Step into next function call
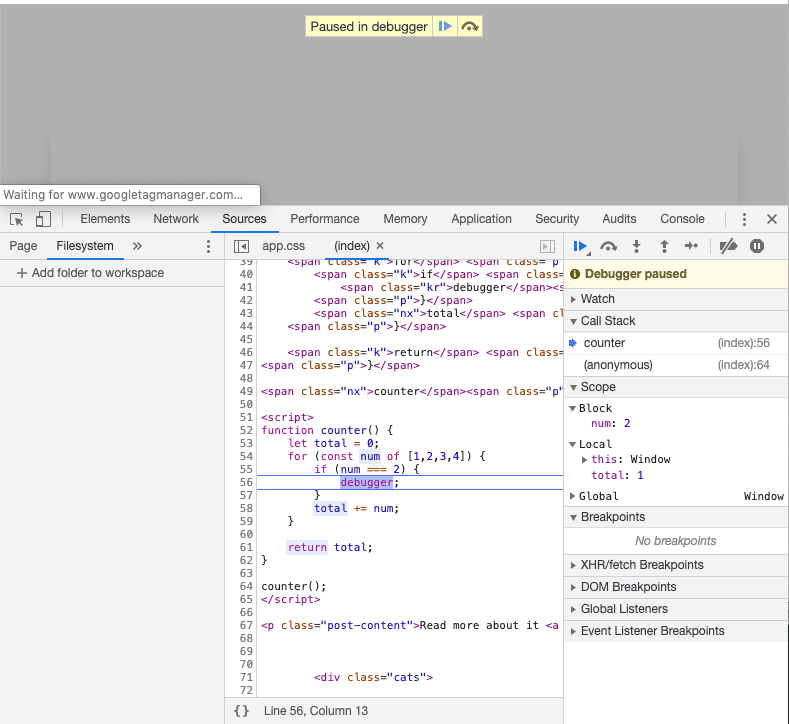Image resolution: width=789 pixels, height=724 pixels. [637, 246]
